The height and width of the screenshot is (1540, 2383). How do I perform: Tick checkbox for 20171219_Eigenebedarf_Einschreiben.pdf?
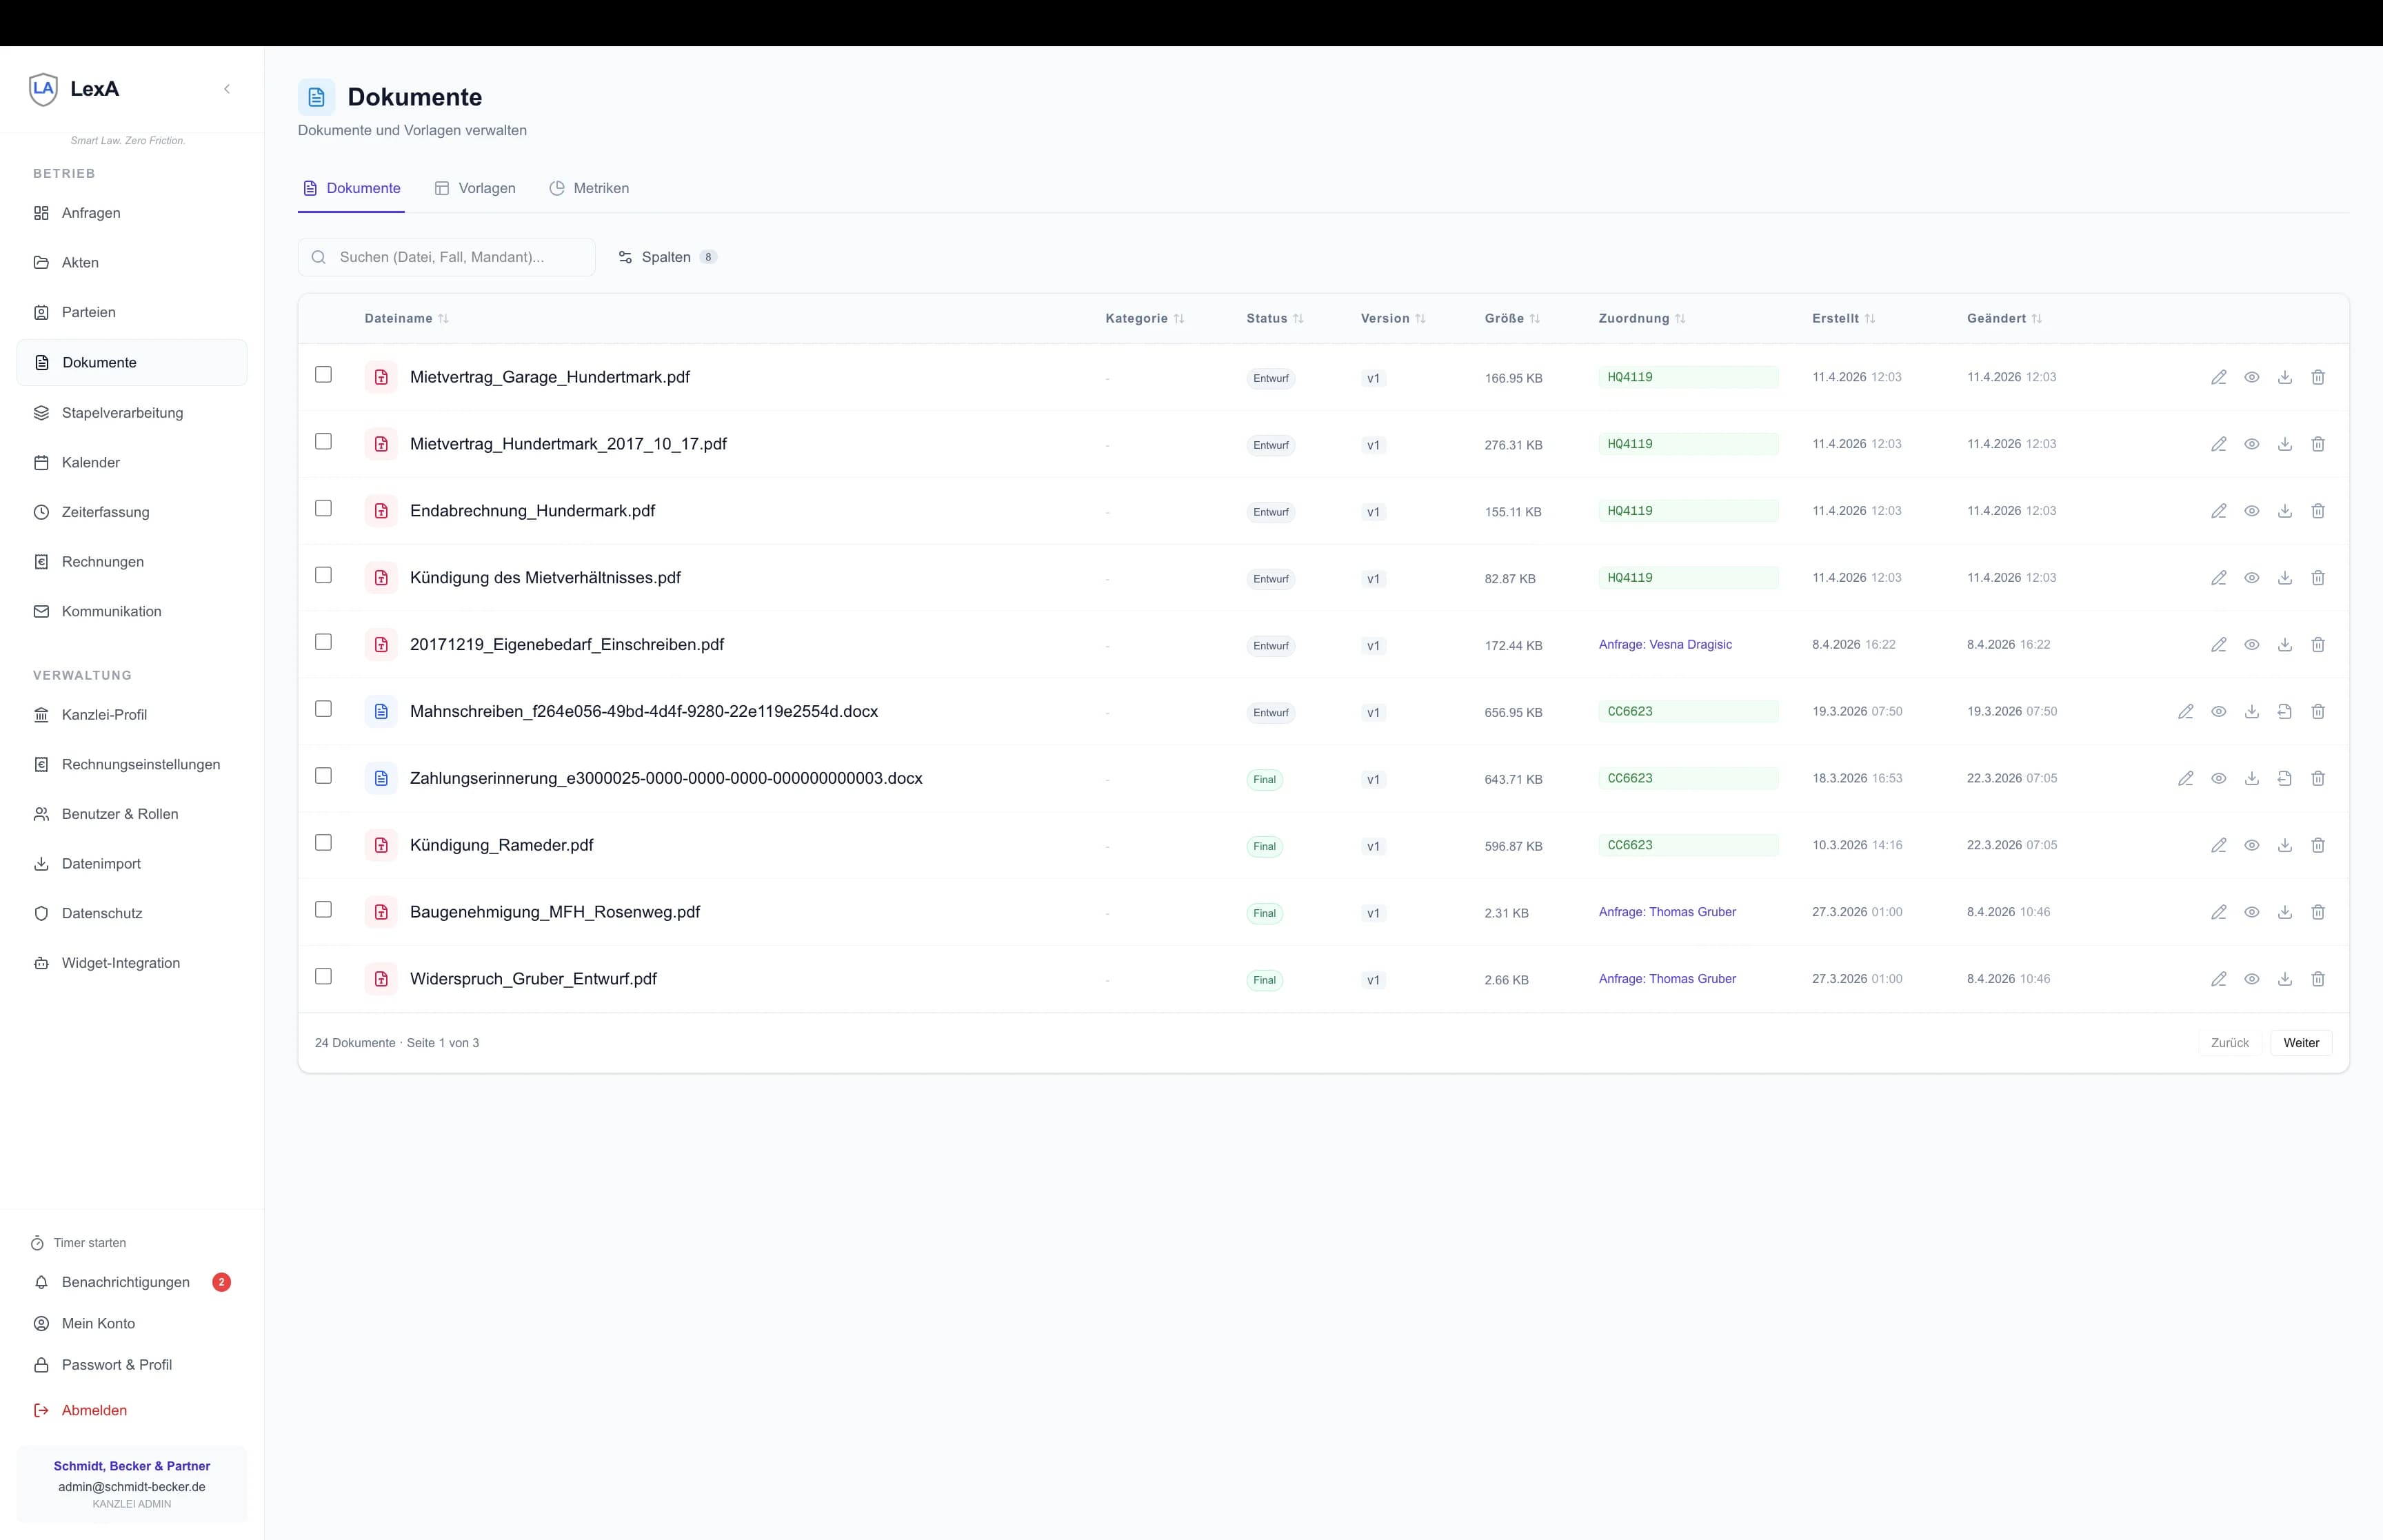(x=323, y=642)
